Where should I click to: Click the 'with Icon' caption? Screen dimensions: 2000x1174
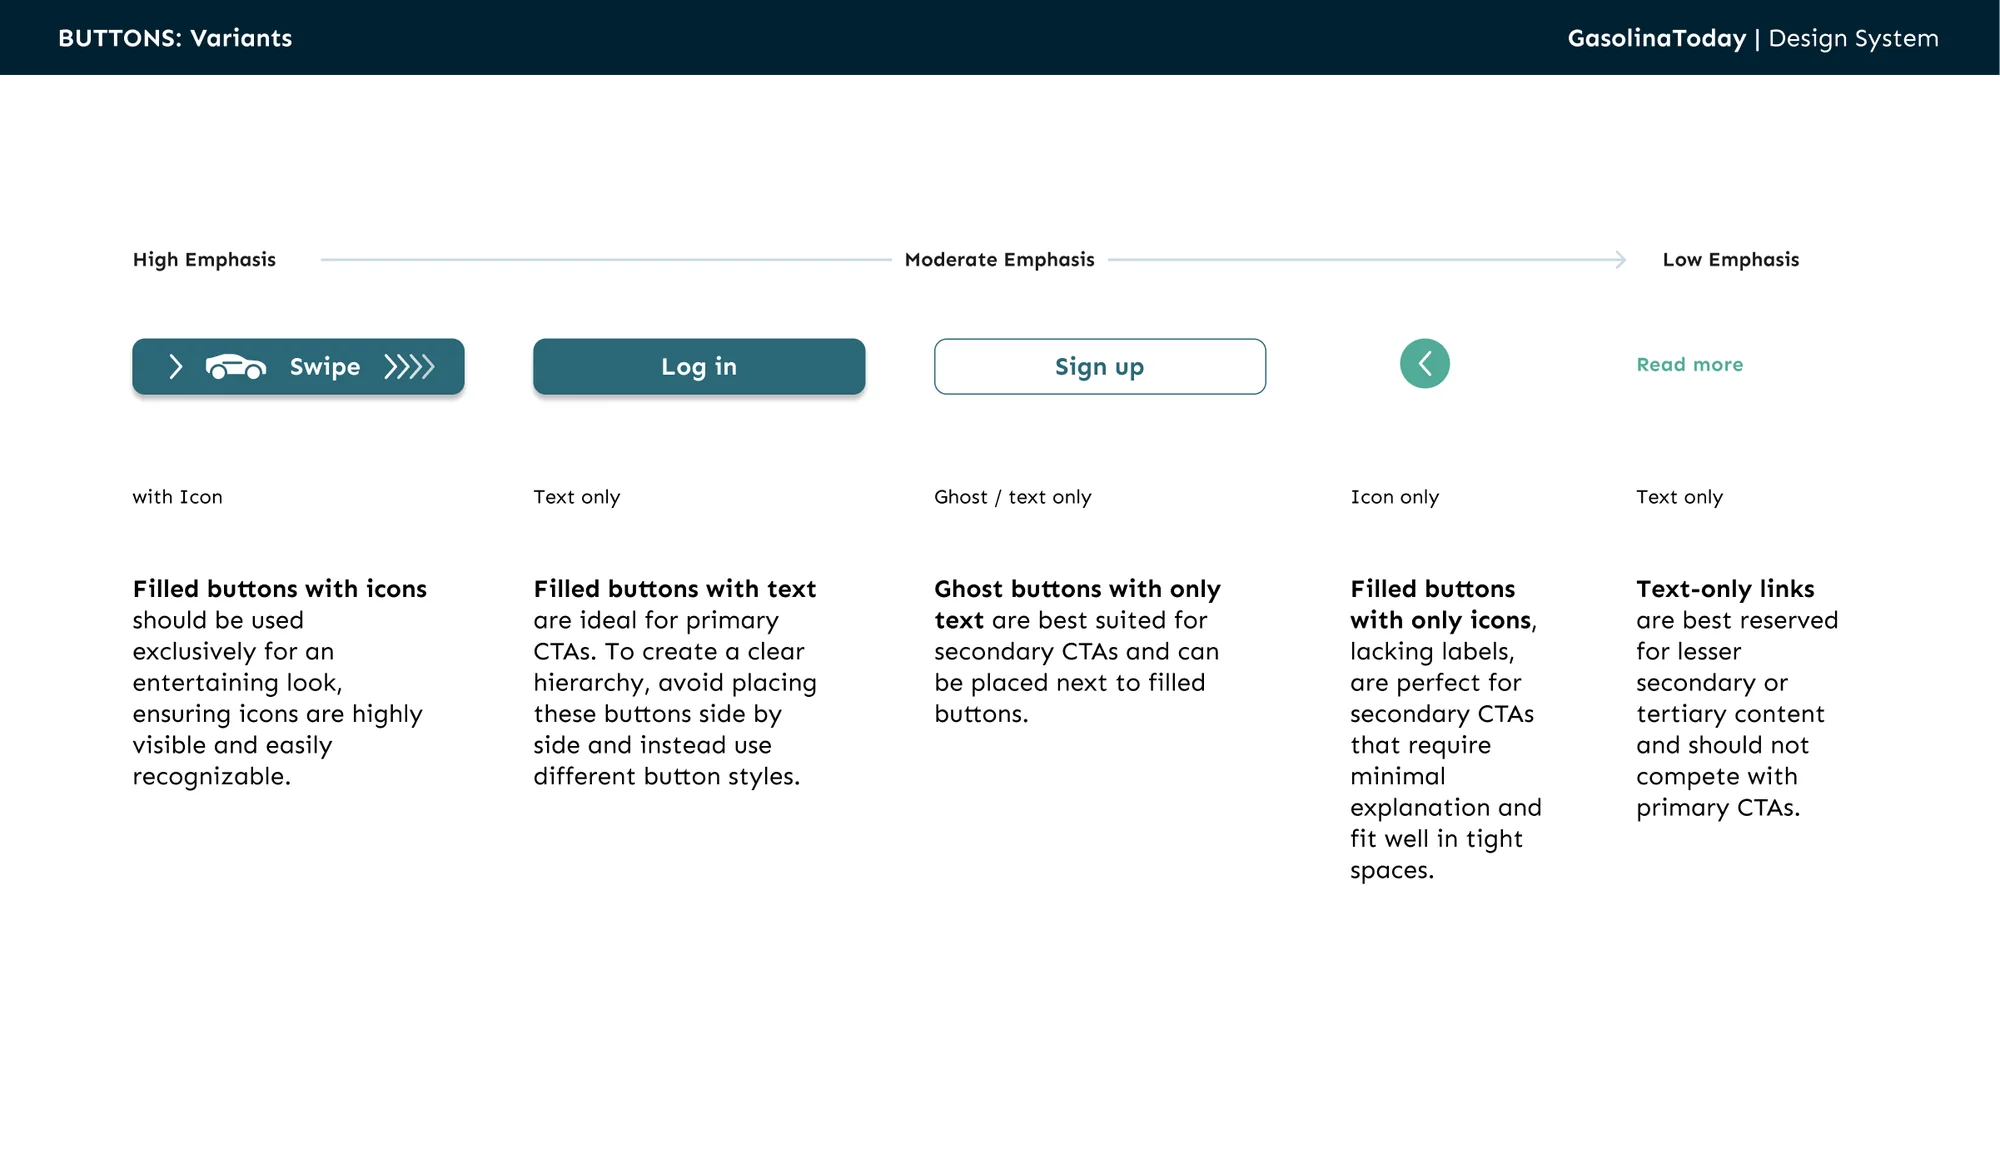(x=178, y=497)
